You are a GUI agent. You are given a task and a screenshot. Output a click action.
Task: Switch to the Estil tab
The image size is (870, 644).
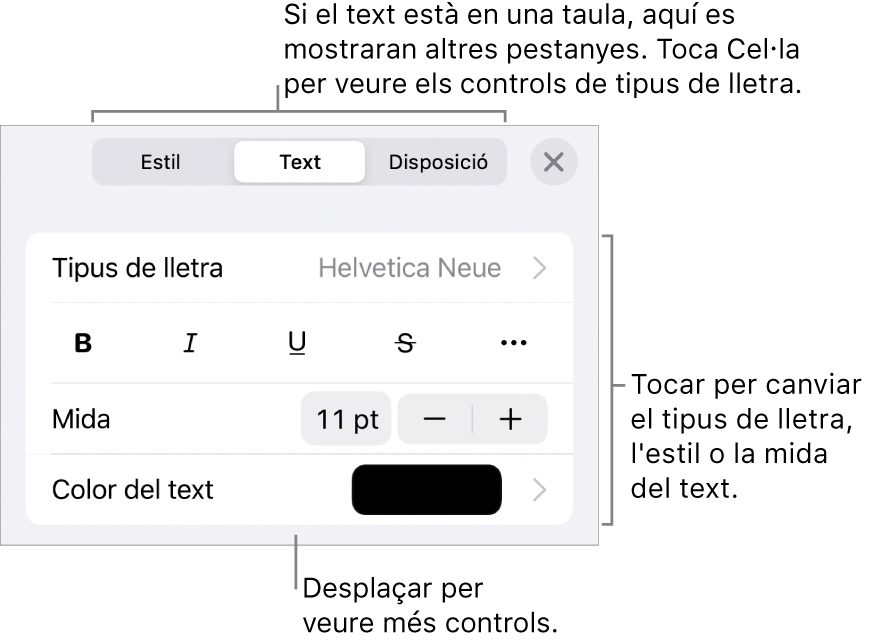[161, 162]
